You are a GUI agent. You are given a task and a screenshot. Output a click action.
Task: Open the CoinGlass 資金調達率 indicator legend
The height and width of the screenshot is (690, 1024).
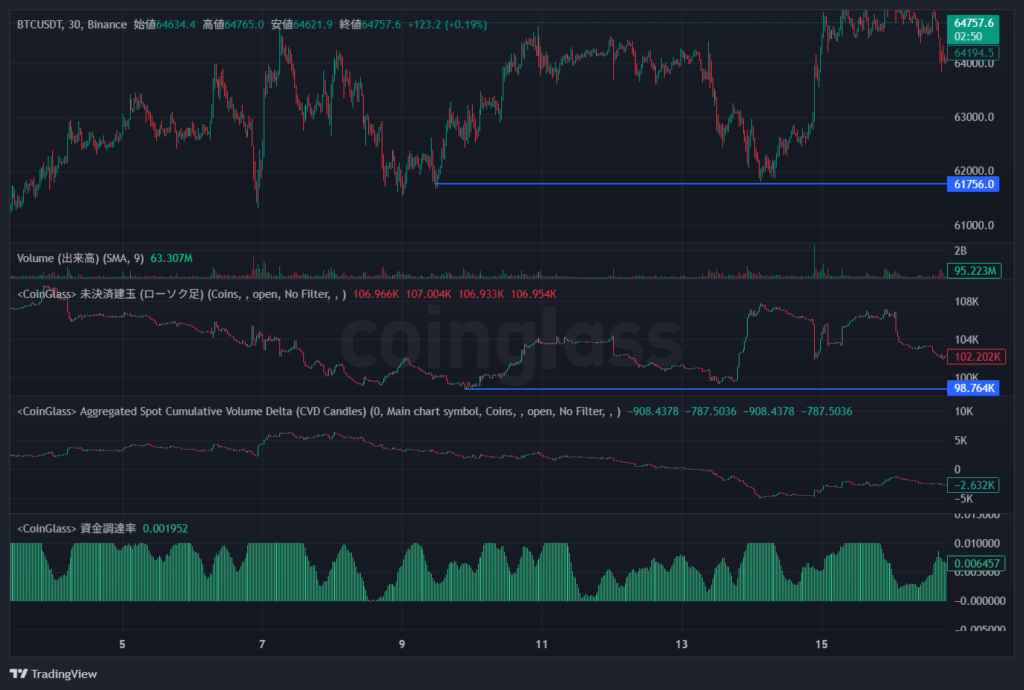tap(76, 529)
